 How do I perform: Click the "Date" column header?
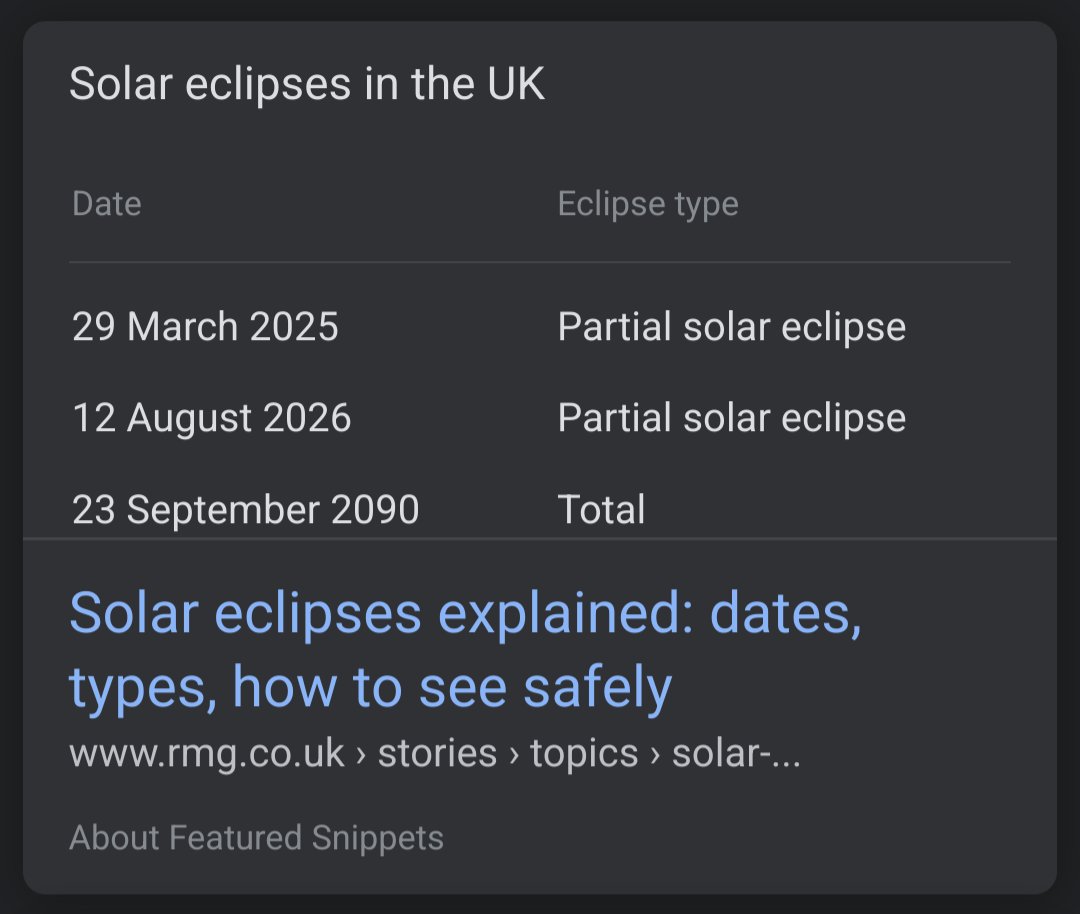tap(107, 204)
